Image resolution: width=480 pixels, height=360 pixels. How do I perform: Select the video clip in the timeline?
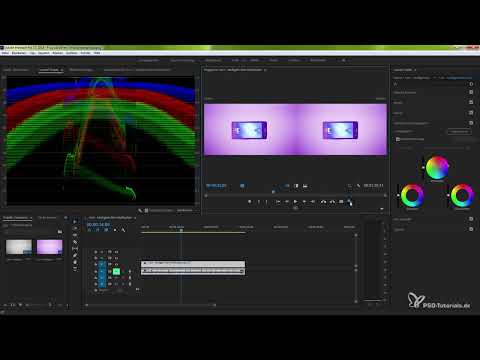pyautogui.click(x=193, y=263)
